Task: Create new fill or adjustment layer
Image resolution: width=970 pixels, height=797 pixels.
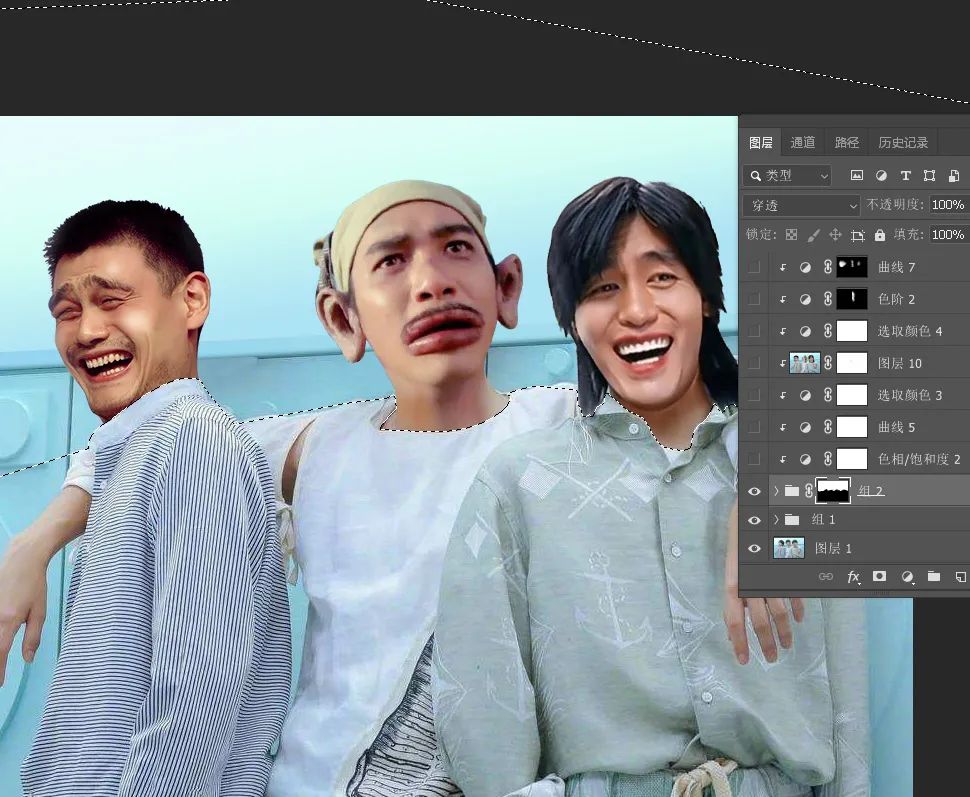Action: [907, 577]
